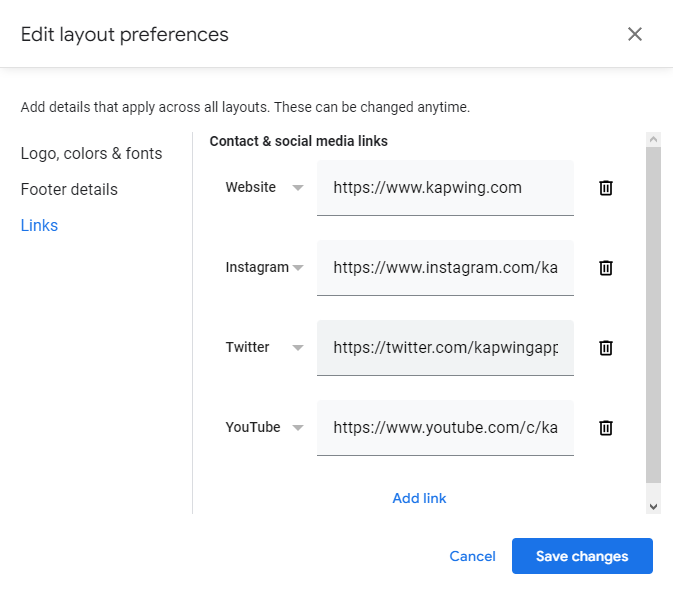Select the Links section
Image resolution: width=673 pixels, height=595 pixels.
(x=39, y=225)
